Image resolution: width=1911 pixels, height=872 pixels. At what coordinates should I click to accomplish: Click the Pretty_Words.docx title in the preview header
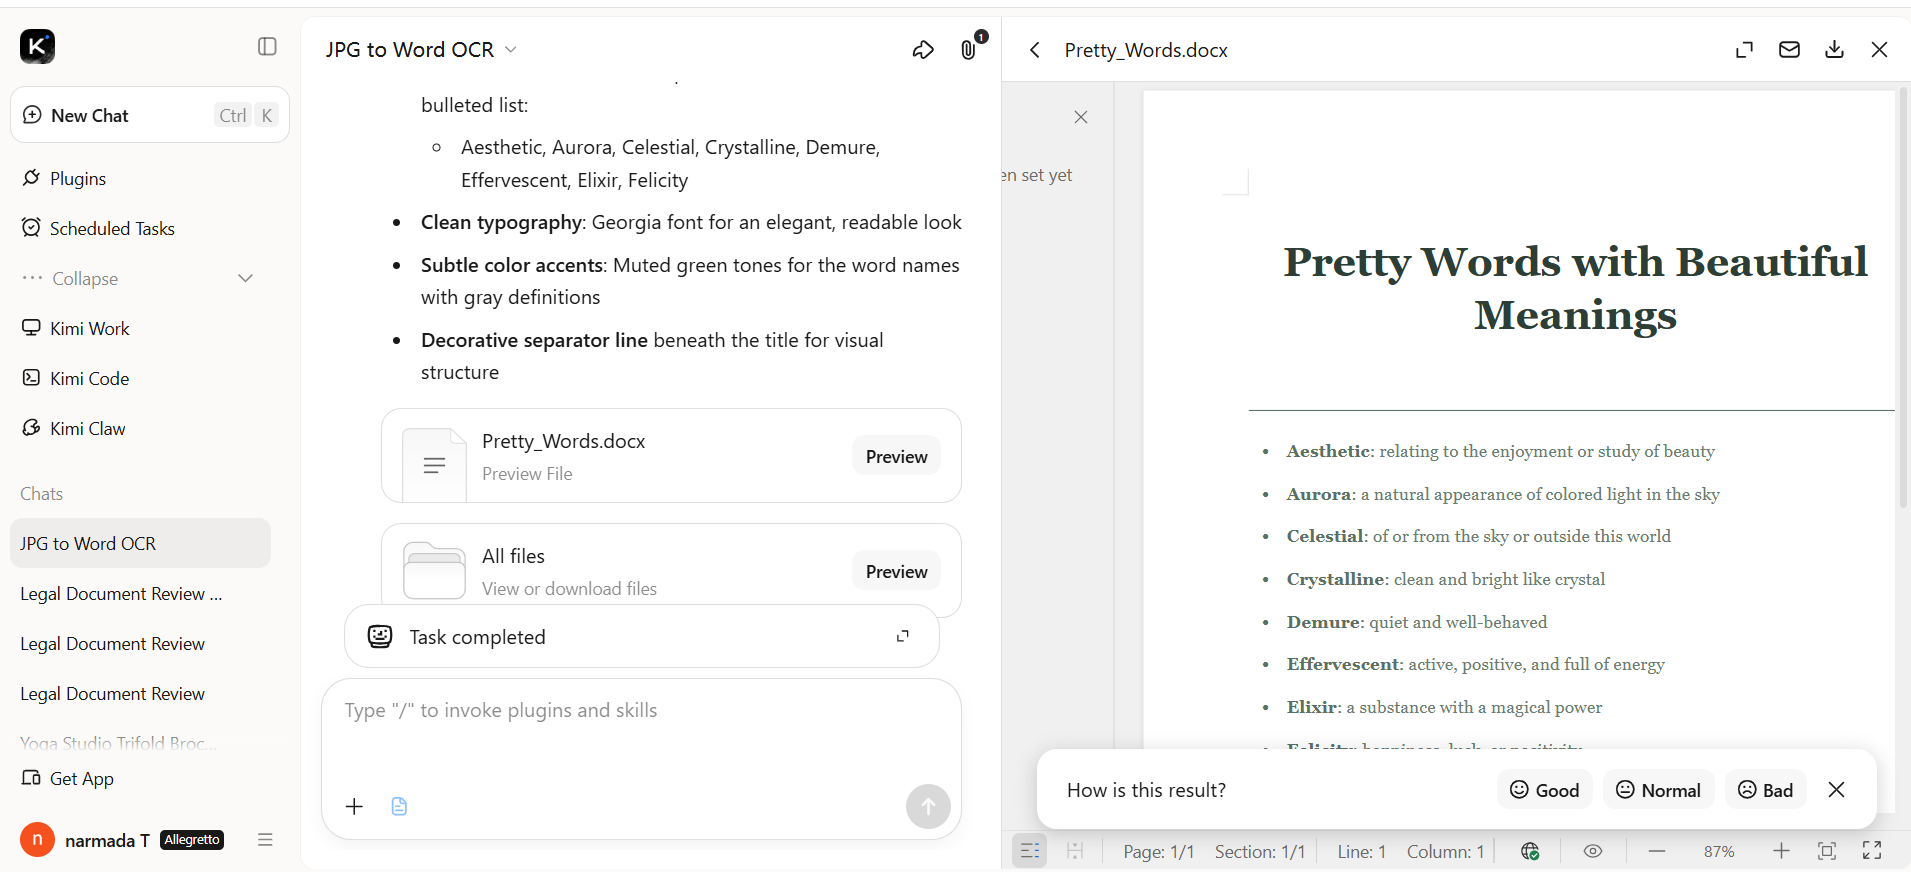1146,50
